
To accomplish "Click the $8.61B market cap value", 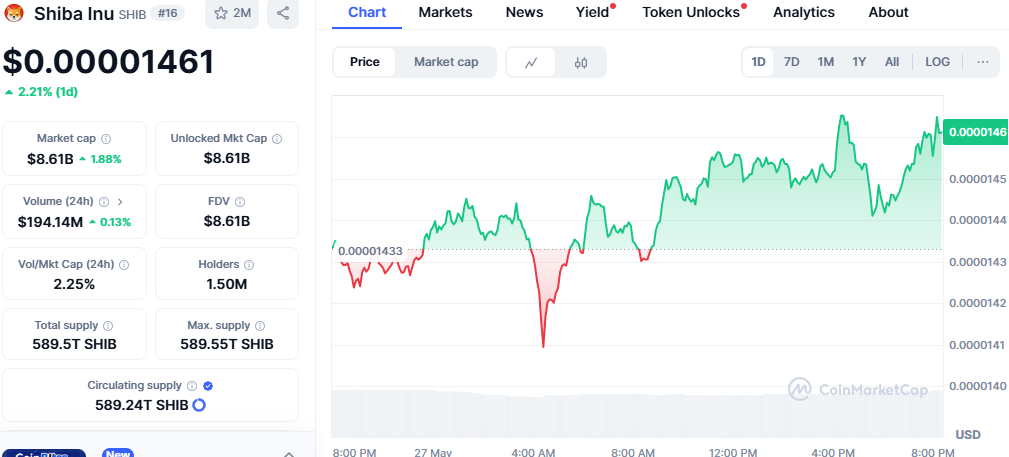I will pyautogui.click(x=50, y=158).
